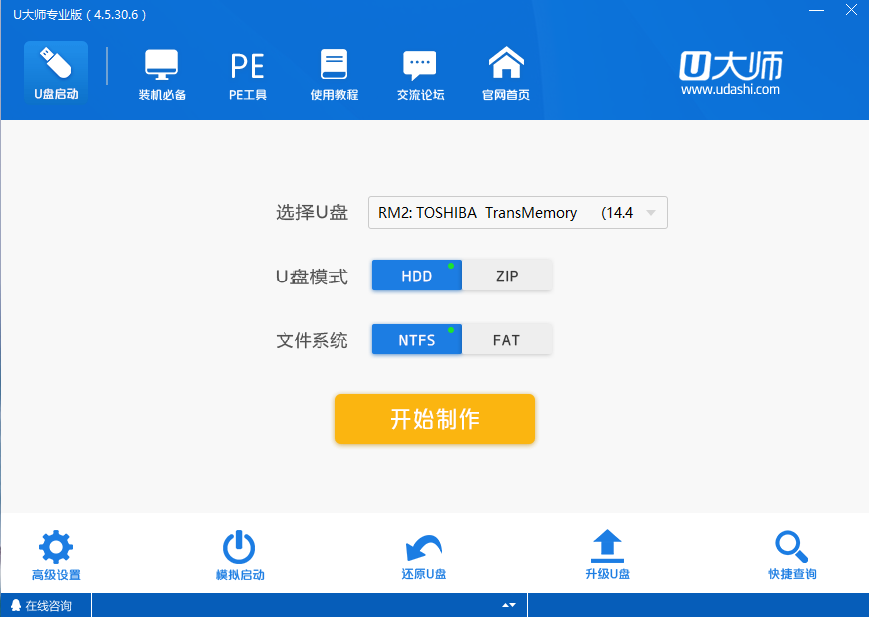Change file system to FAT
The image size is (869, 617).
pyautogui.click(x=507, y=339)
